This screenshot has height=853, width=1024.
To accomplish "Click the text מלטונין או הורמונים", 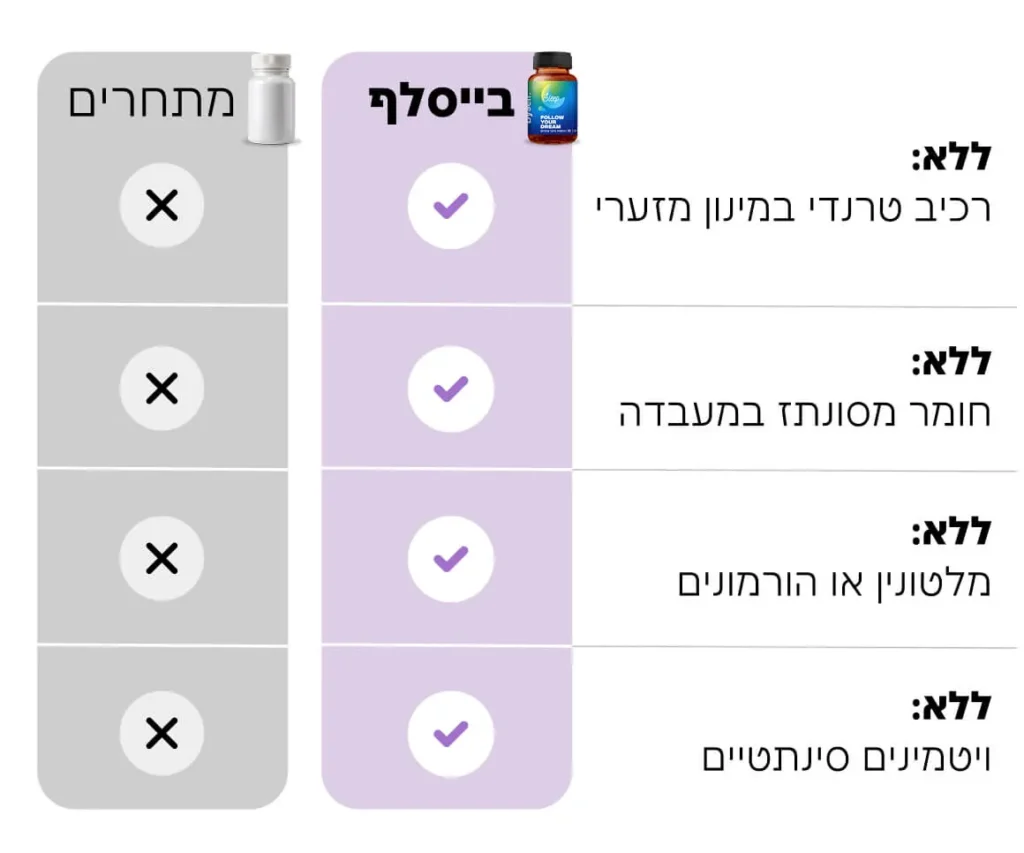I will click(x=833, y=582).
